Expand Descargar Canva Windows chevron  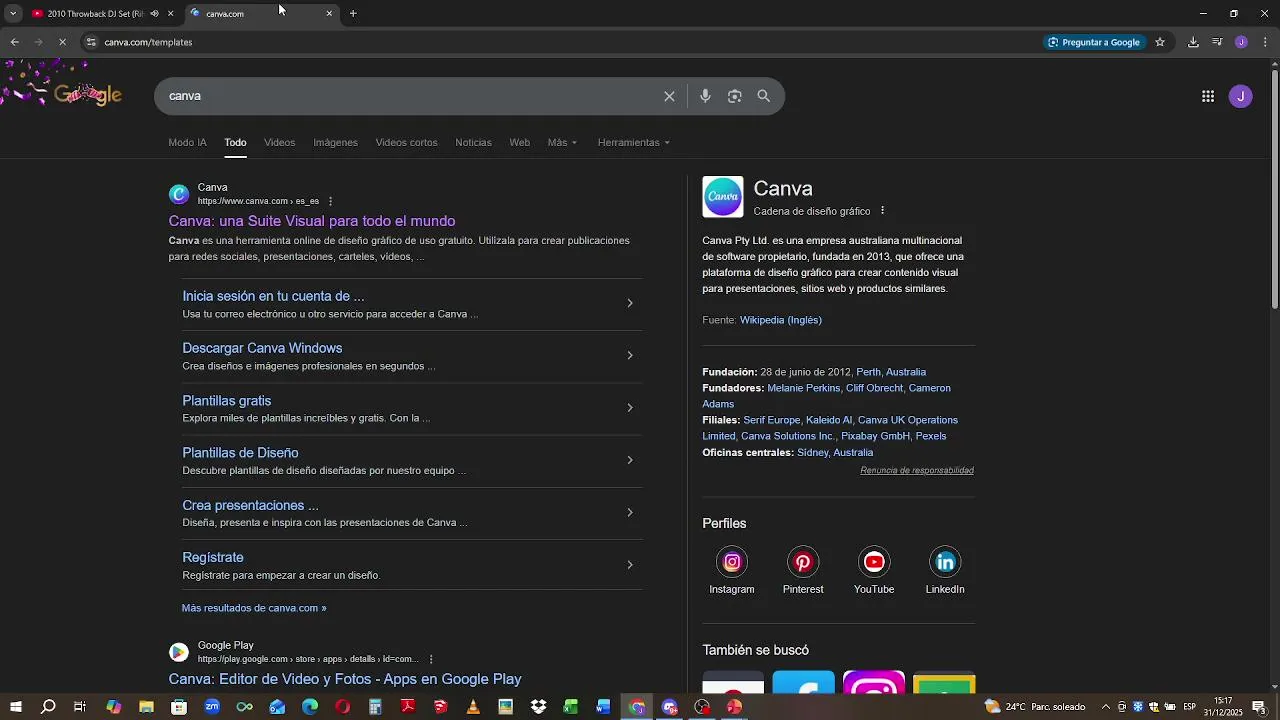tap(630, 356)
